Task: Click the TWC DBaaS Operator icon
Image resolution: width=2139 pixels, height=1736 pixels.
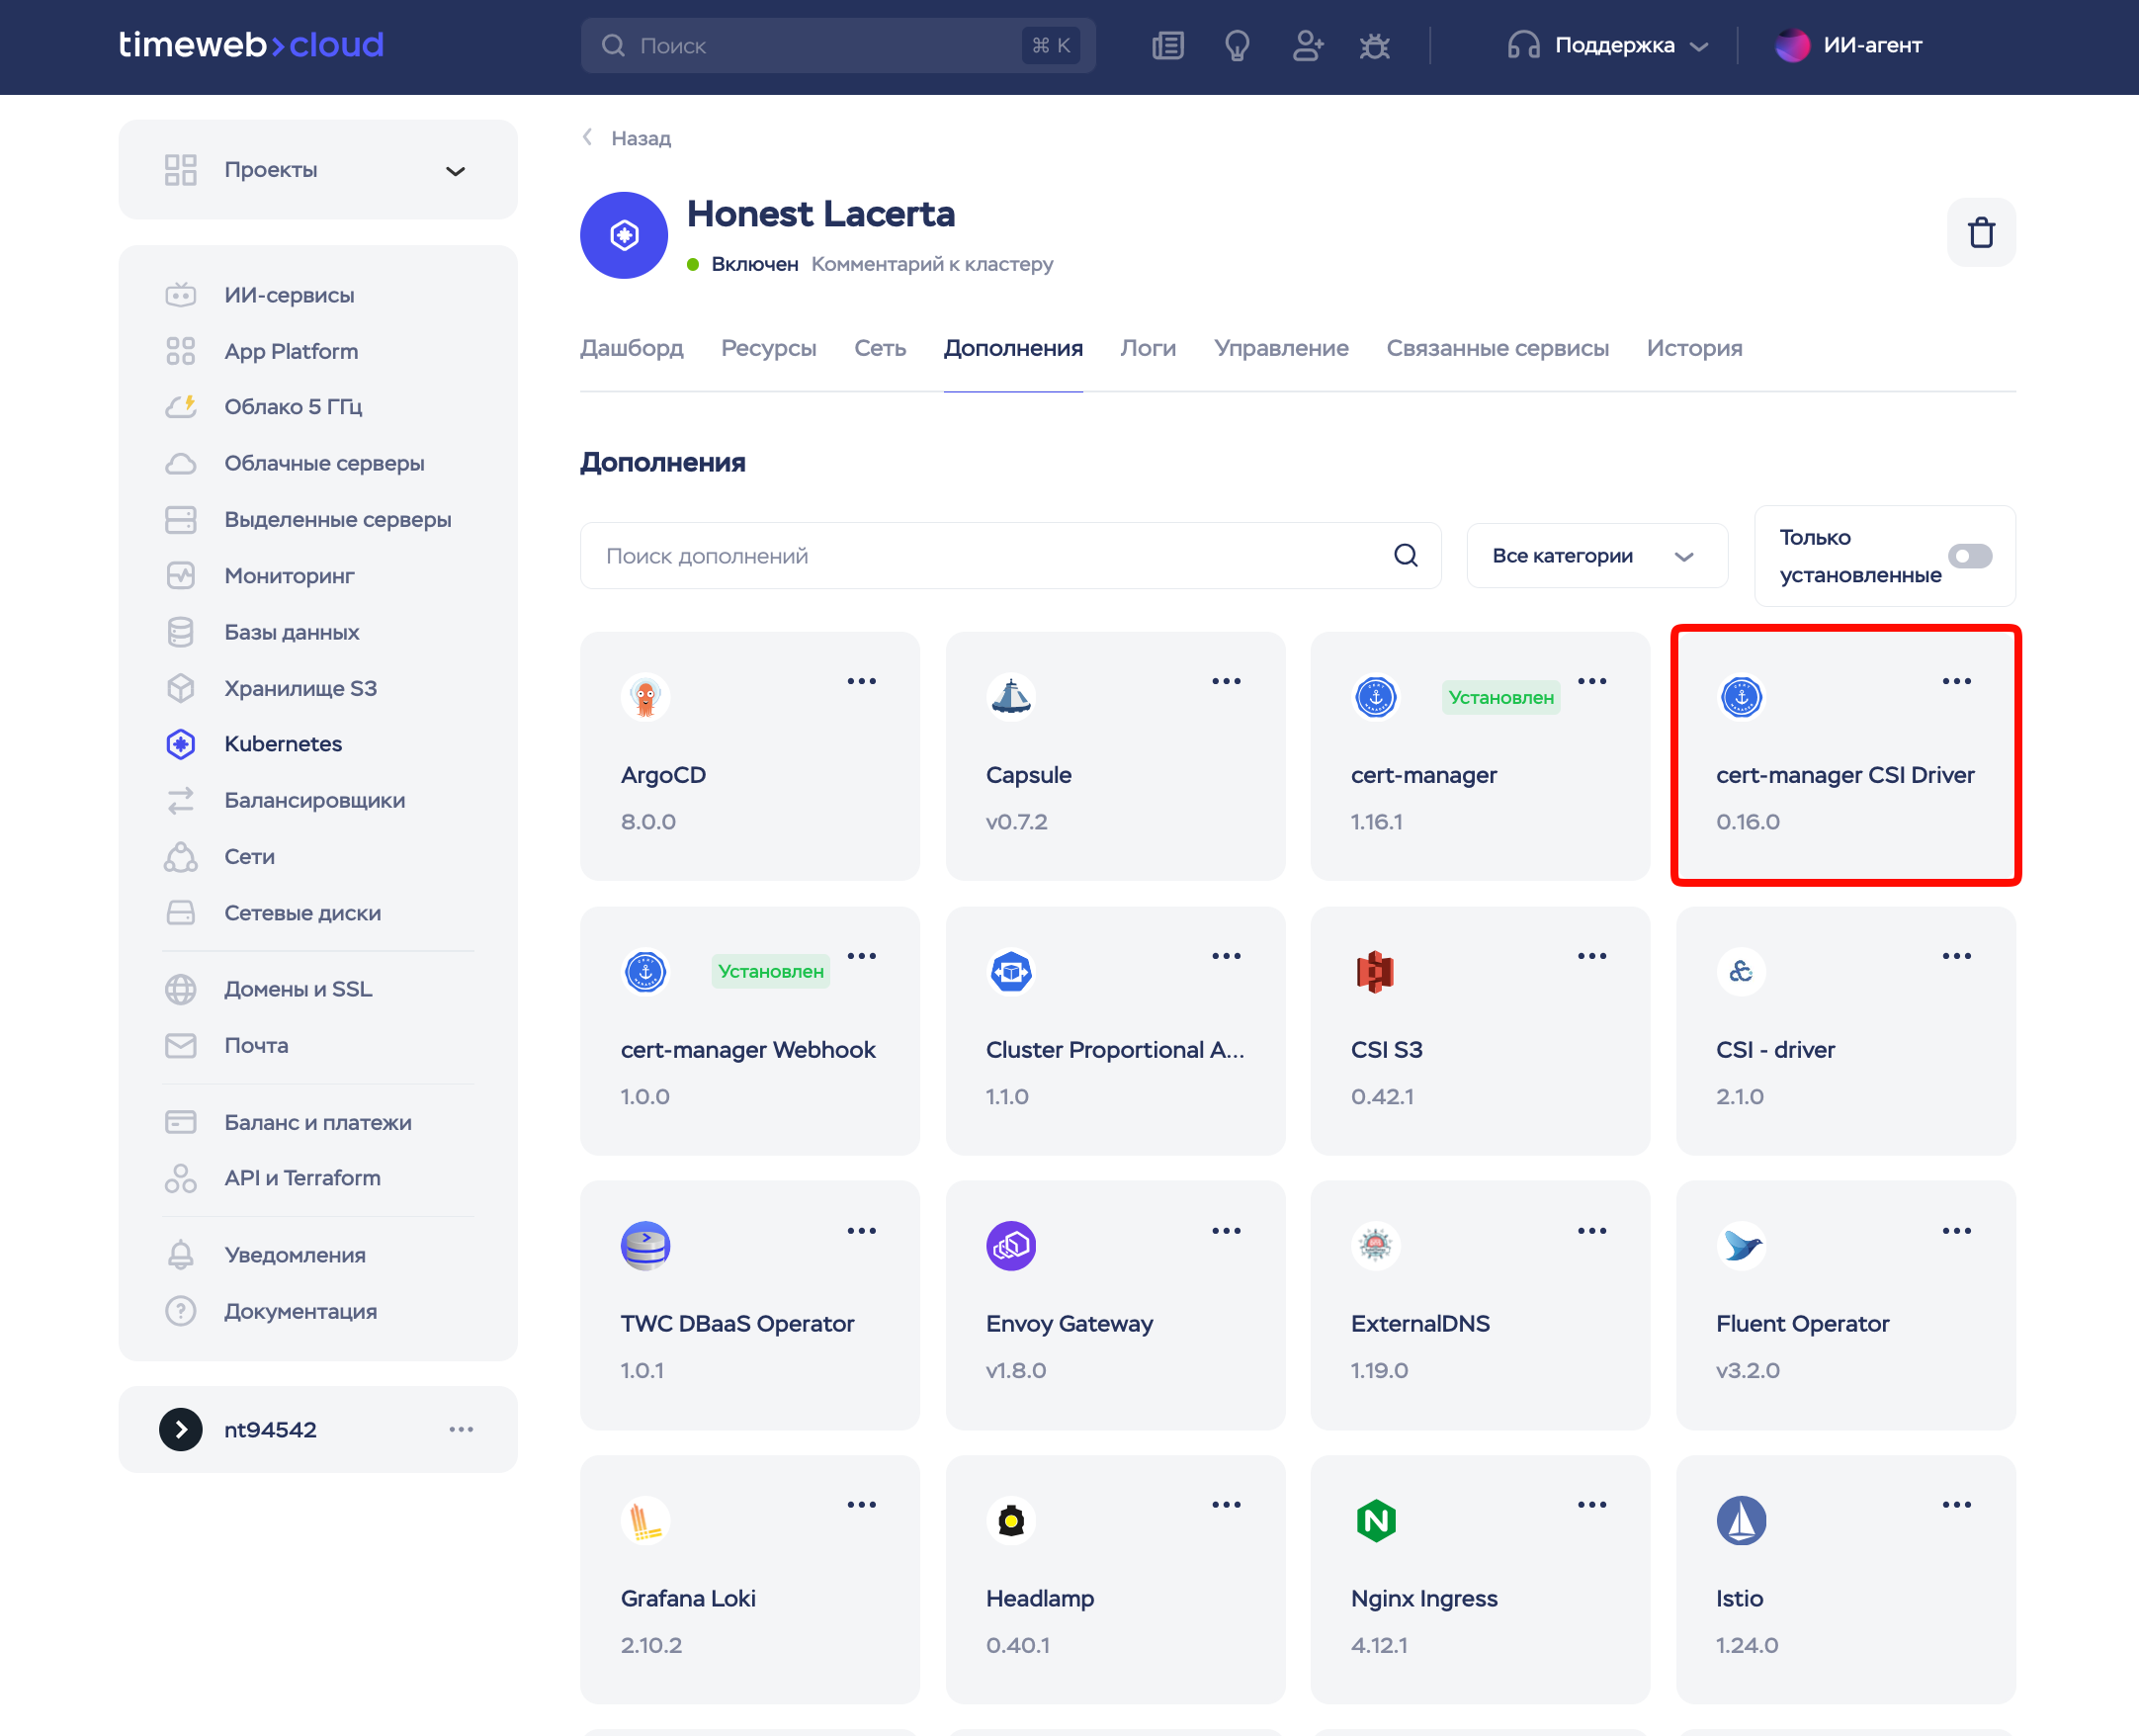Action: (x=645, y=1246)
